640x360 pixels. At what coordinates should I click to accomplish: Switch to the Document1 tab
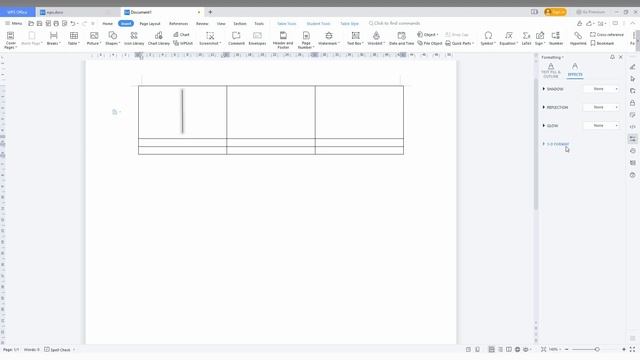(x=162, y=12)
